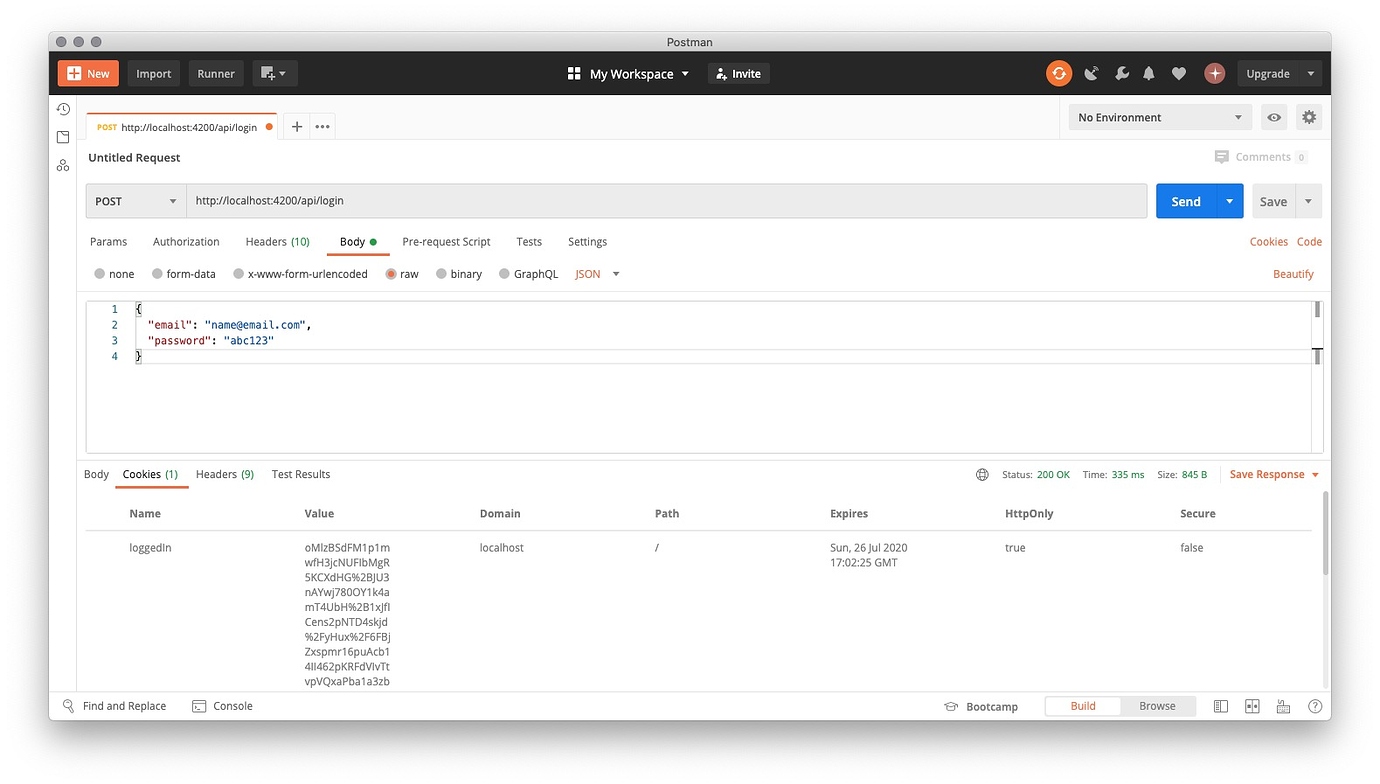Open the help question mark icon
Image resolution: width=1380 pixels, height=784 pixels.
[1315, 706]
